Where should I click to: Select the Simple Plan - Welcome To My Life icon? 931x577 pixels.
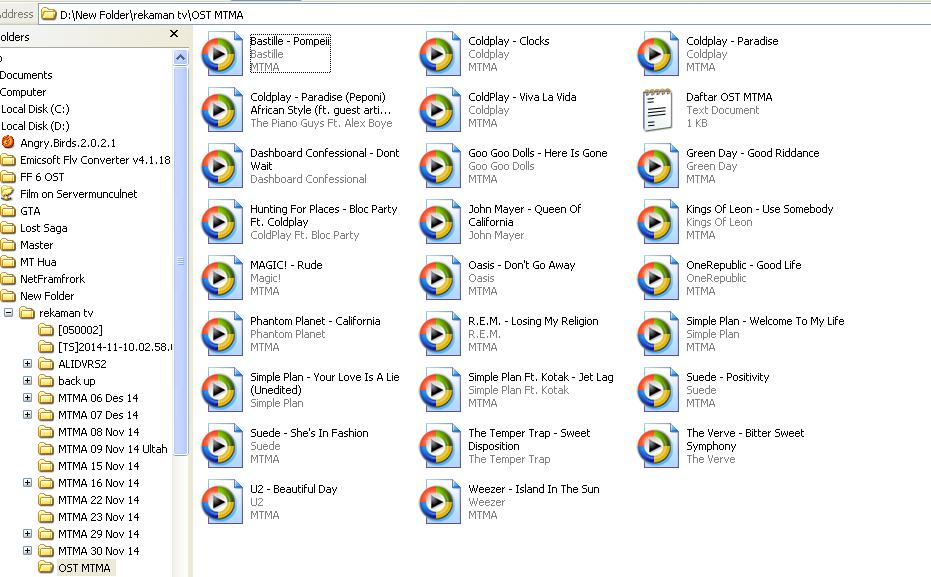tap(657, 334)
